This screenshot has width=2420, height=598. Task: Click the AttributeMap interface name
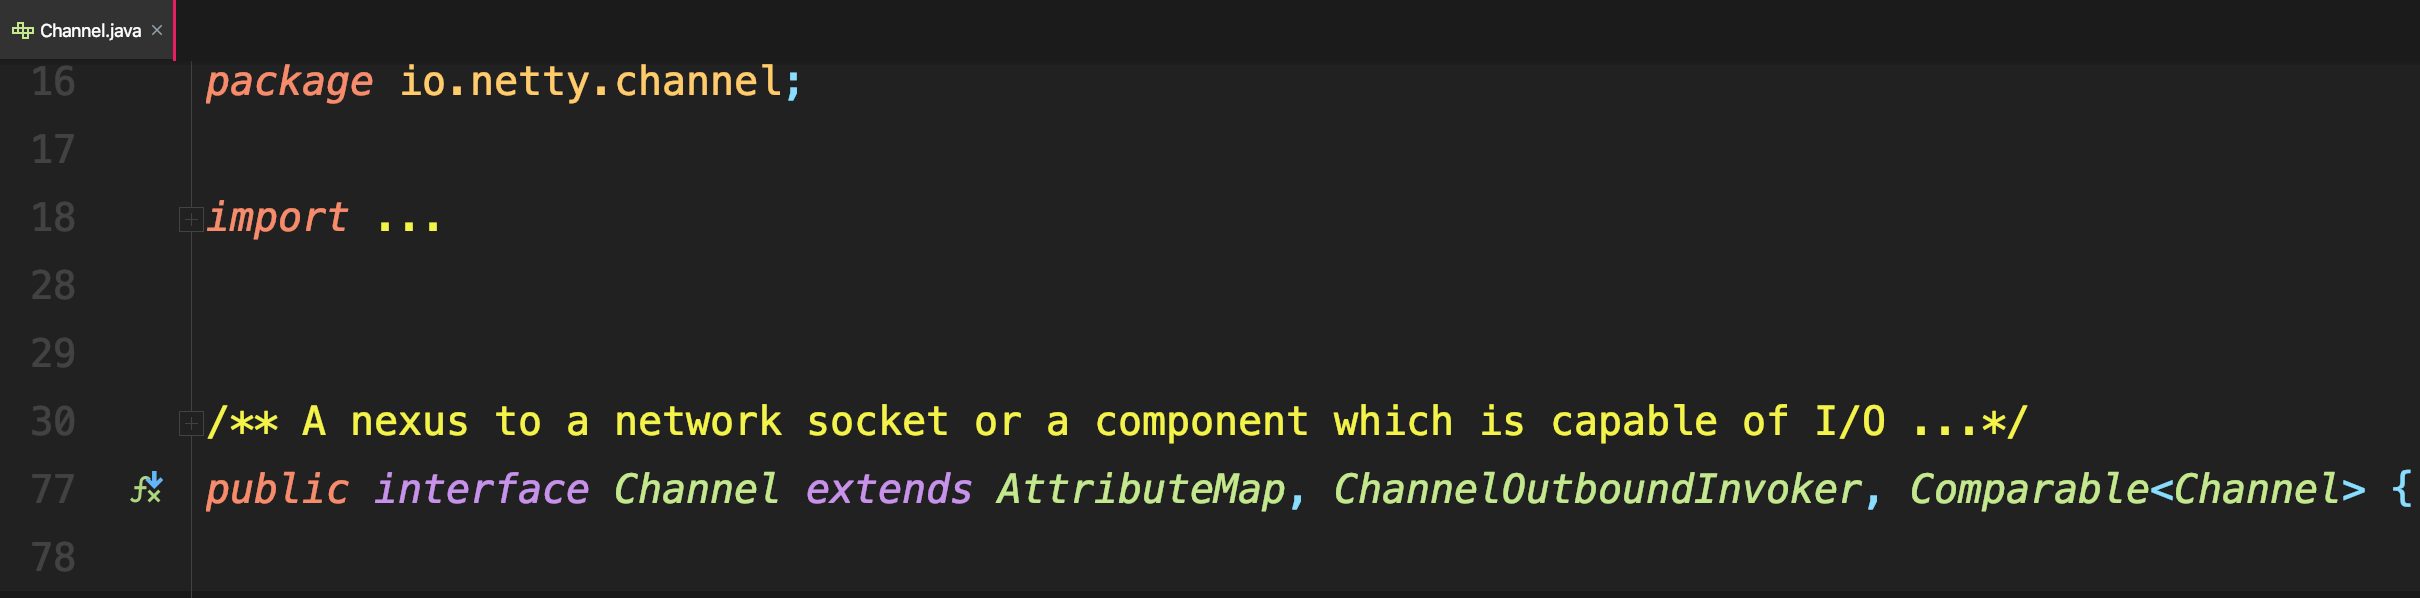pos(1141,490)
